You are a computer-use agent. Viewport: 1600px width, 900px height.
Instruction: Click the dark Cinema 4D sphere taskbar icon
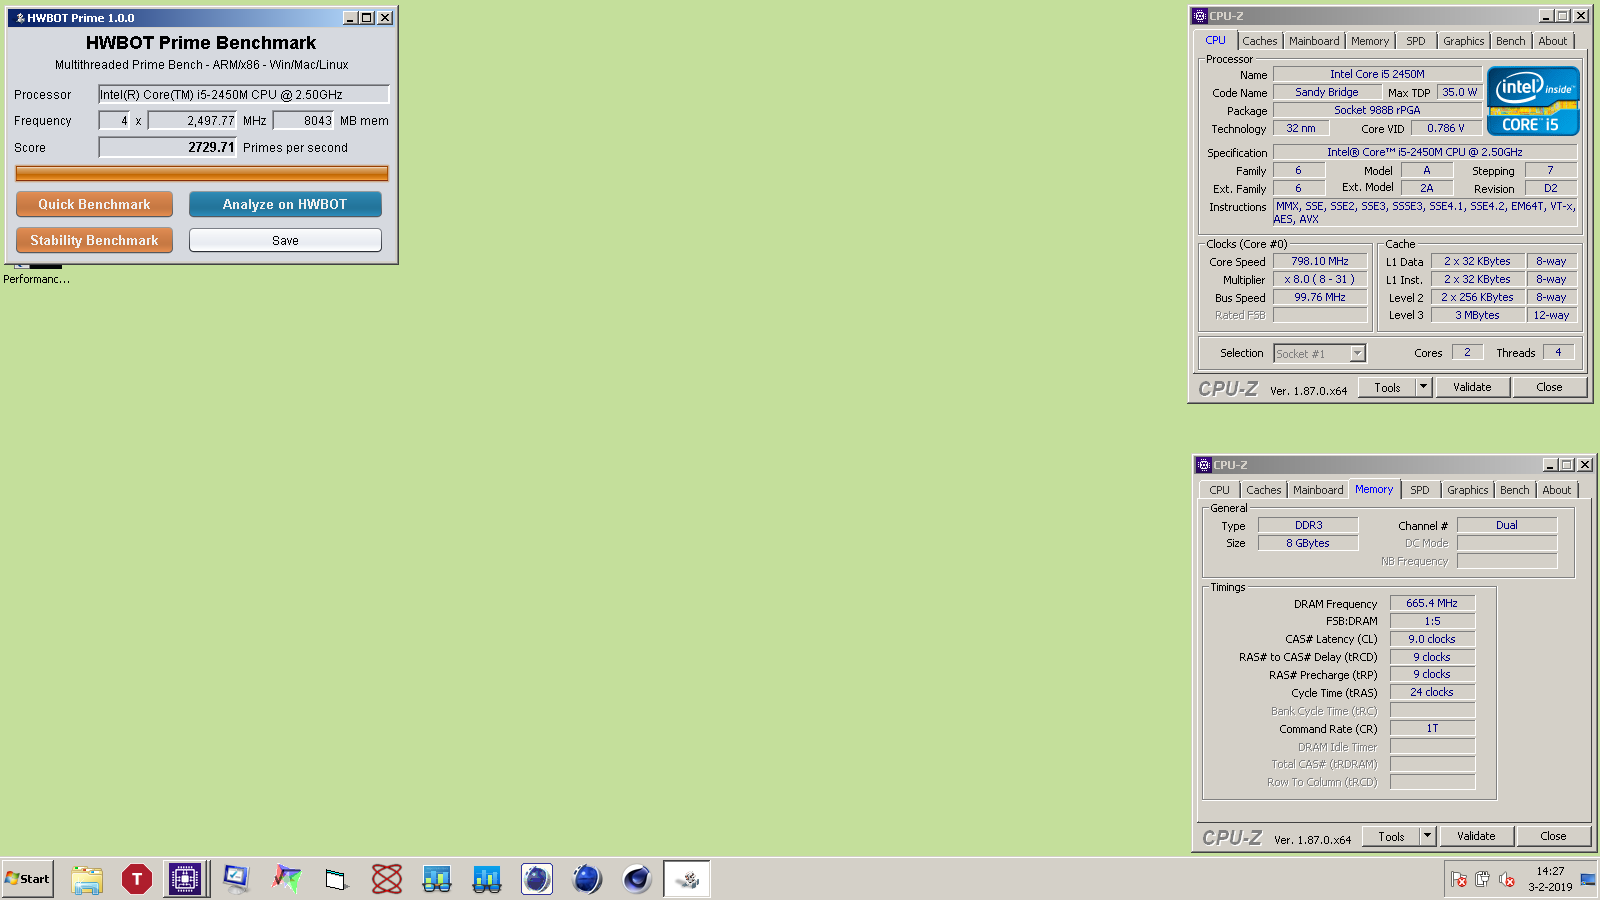pyautogui.click(x=637, y=879)
